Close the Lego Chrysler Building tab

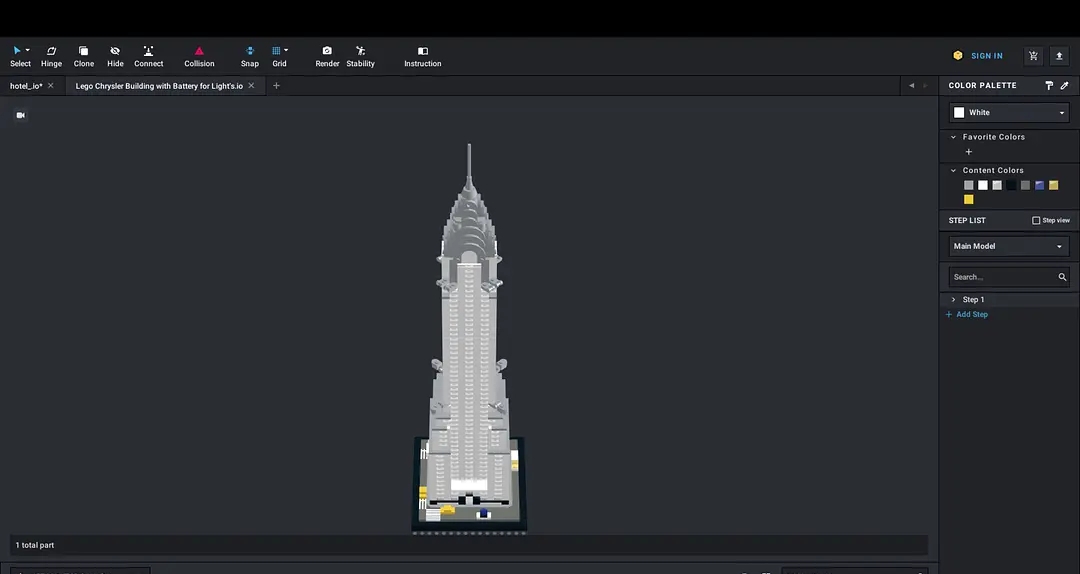[251, 85]
